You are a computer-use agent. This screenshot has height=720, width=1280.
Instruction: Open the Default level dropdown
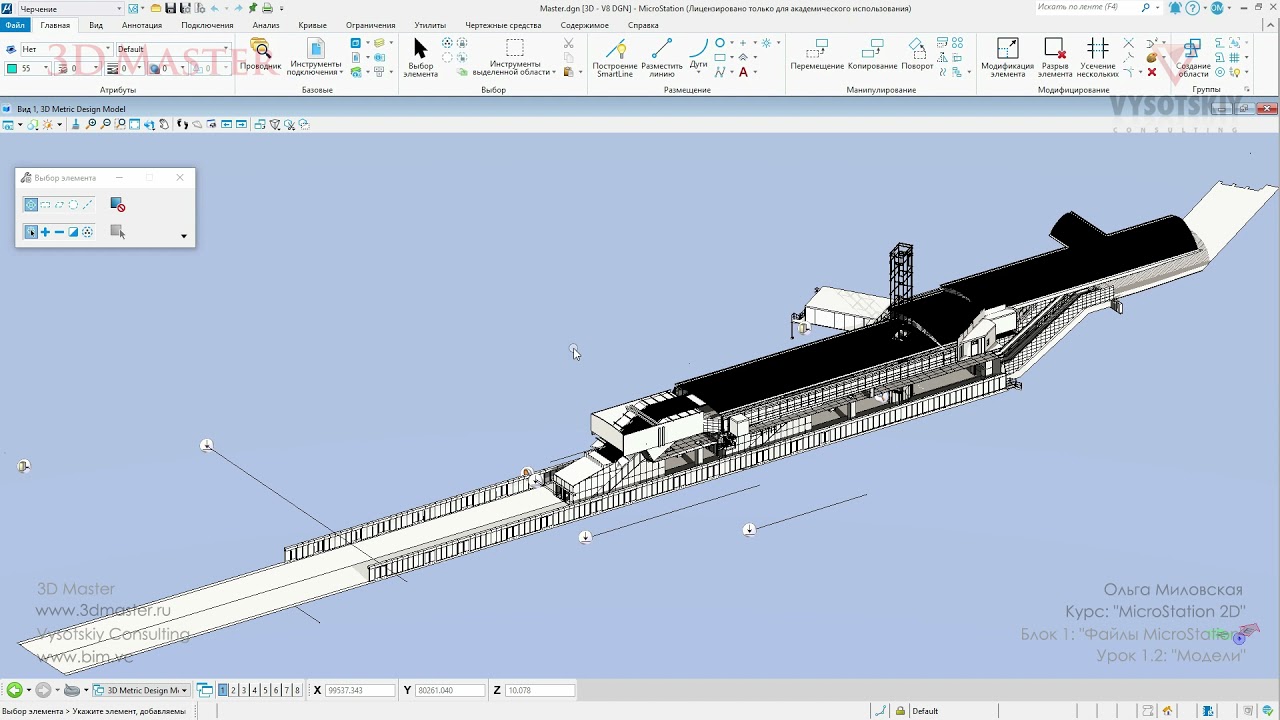(x=172, y=49)
